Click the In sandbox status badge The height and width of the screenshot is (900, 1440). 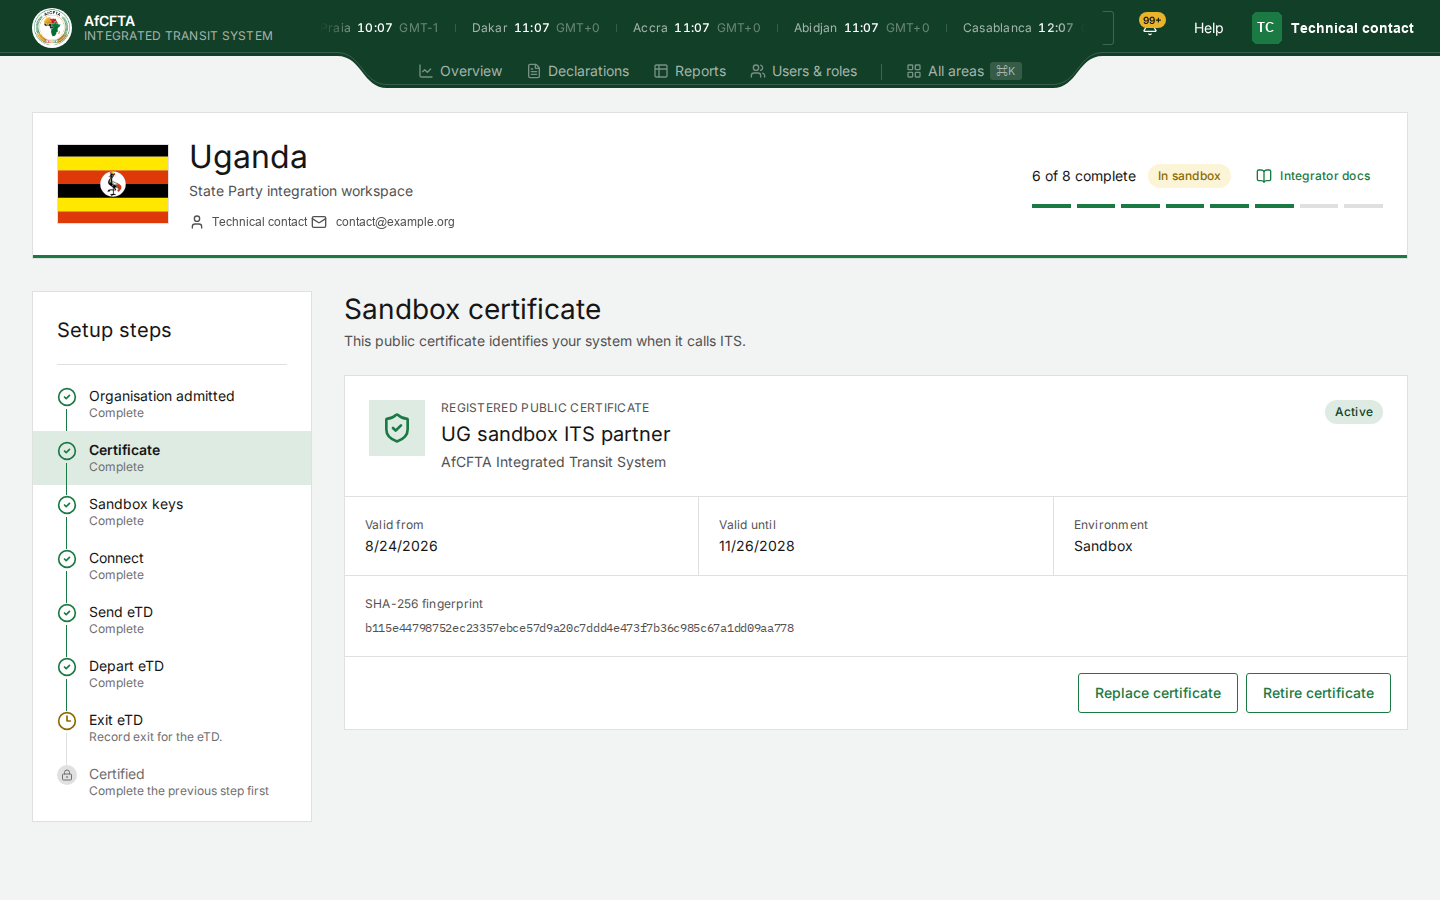point(1189,176)
